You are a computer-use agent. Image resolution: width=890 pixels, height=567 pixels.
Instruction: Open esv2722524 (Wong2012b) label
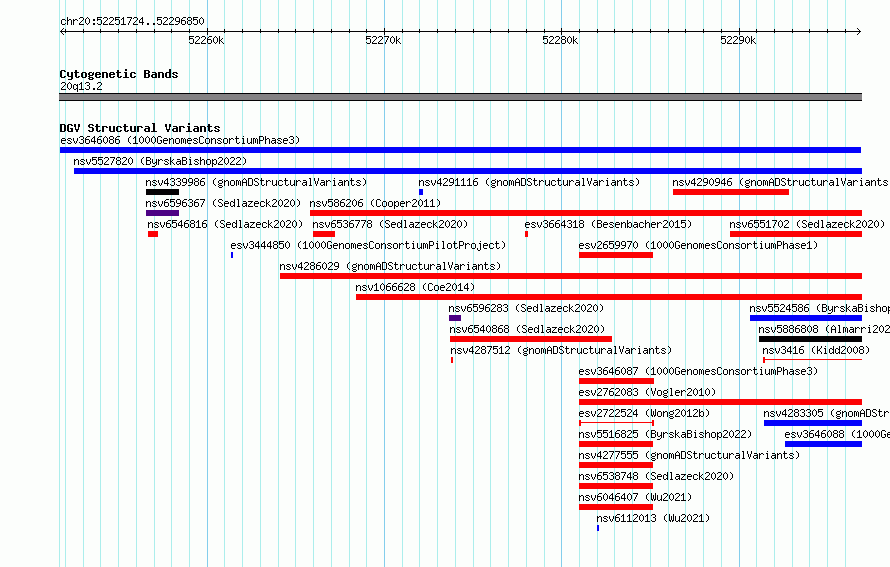tap(644, 413)
